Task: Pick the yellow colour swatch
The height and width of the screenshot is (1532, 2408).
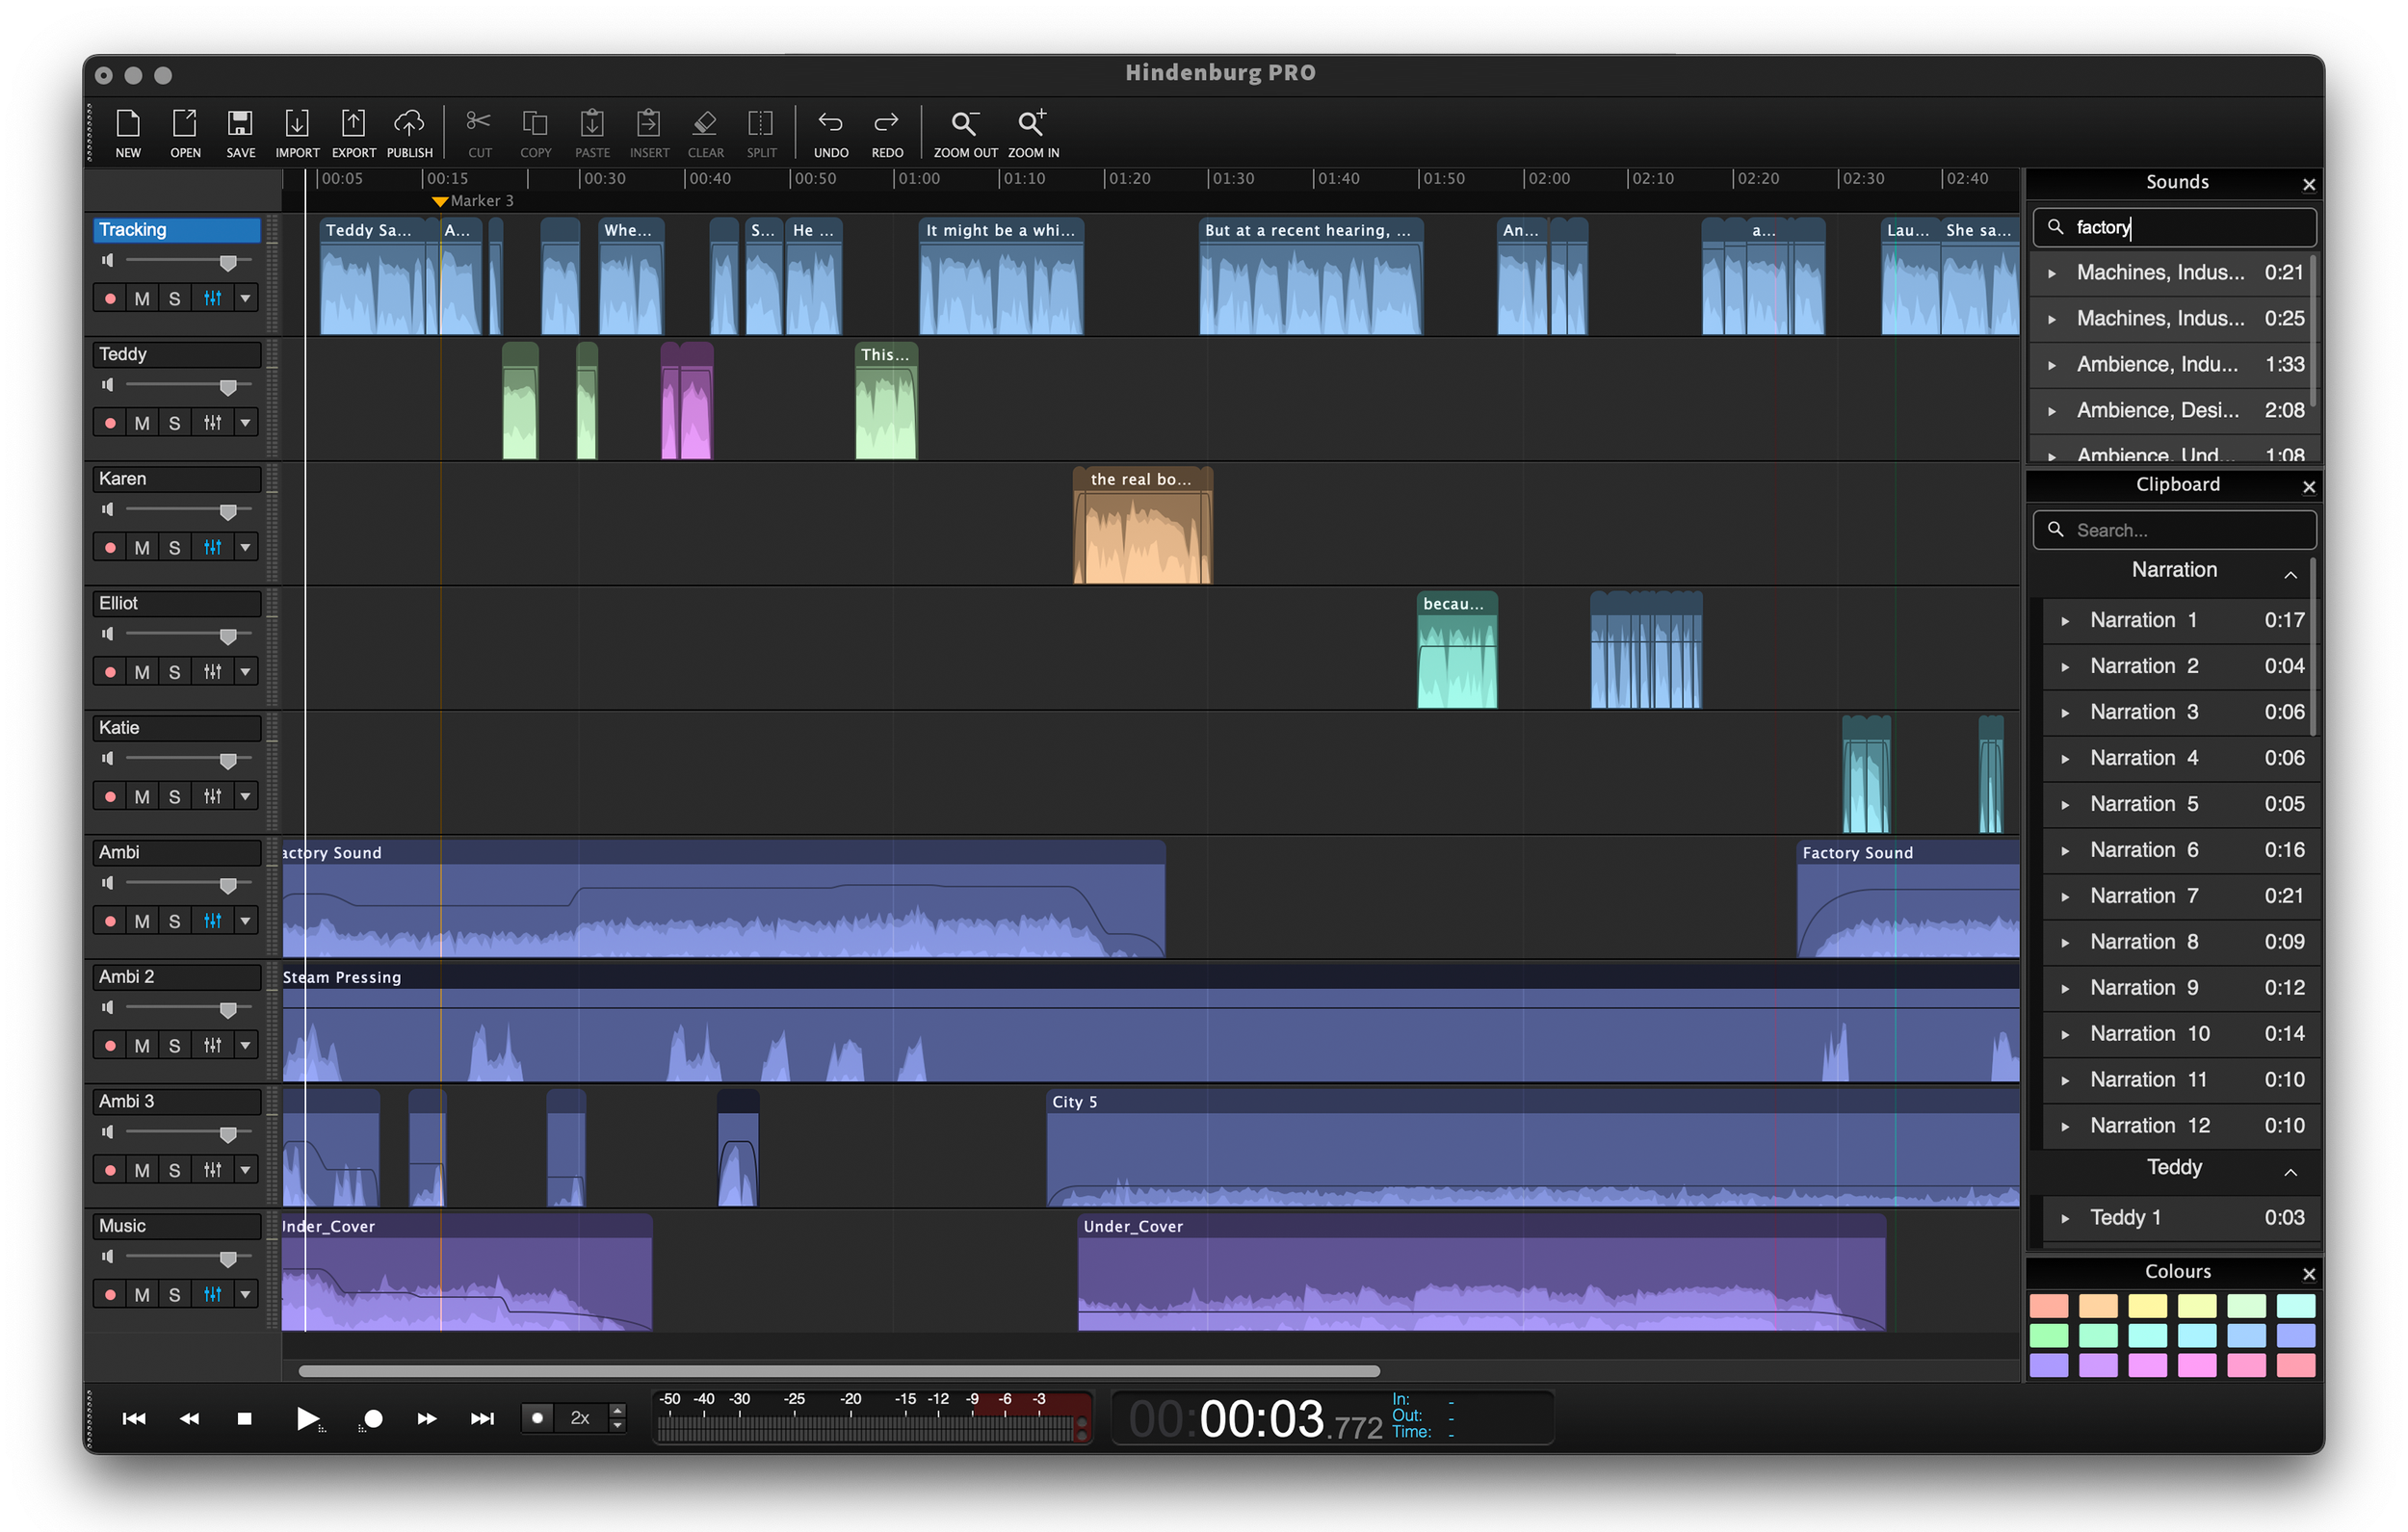Action: point(2147,1306)
